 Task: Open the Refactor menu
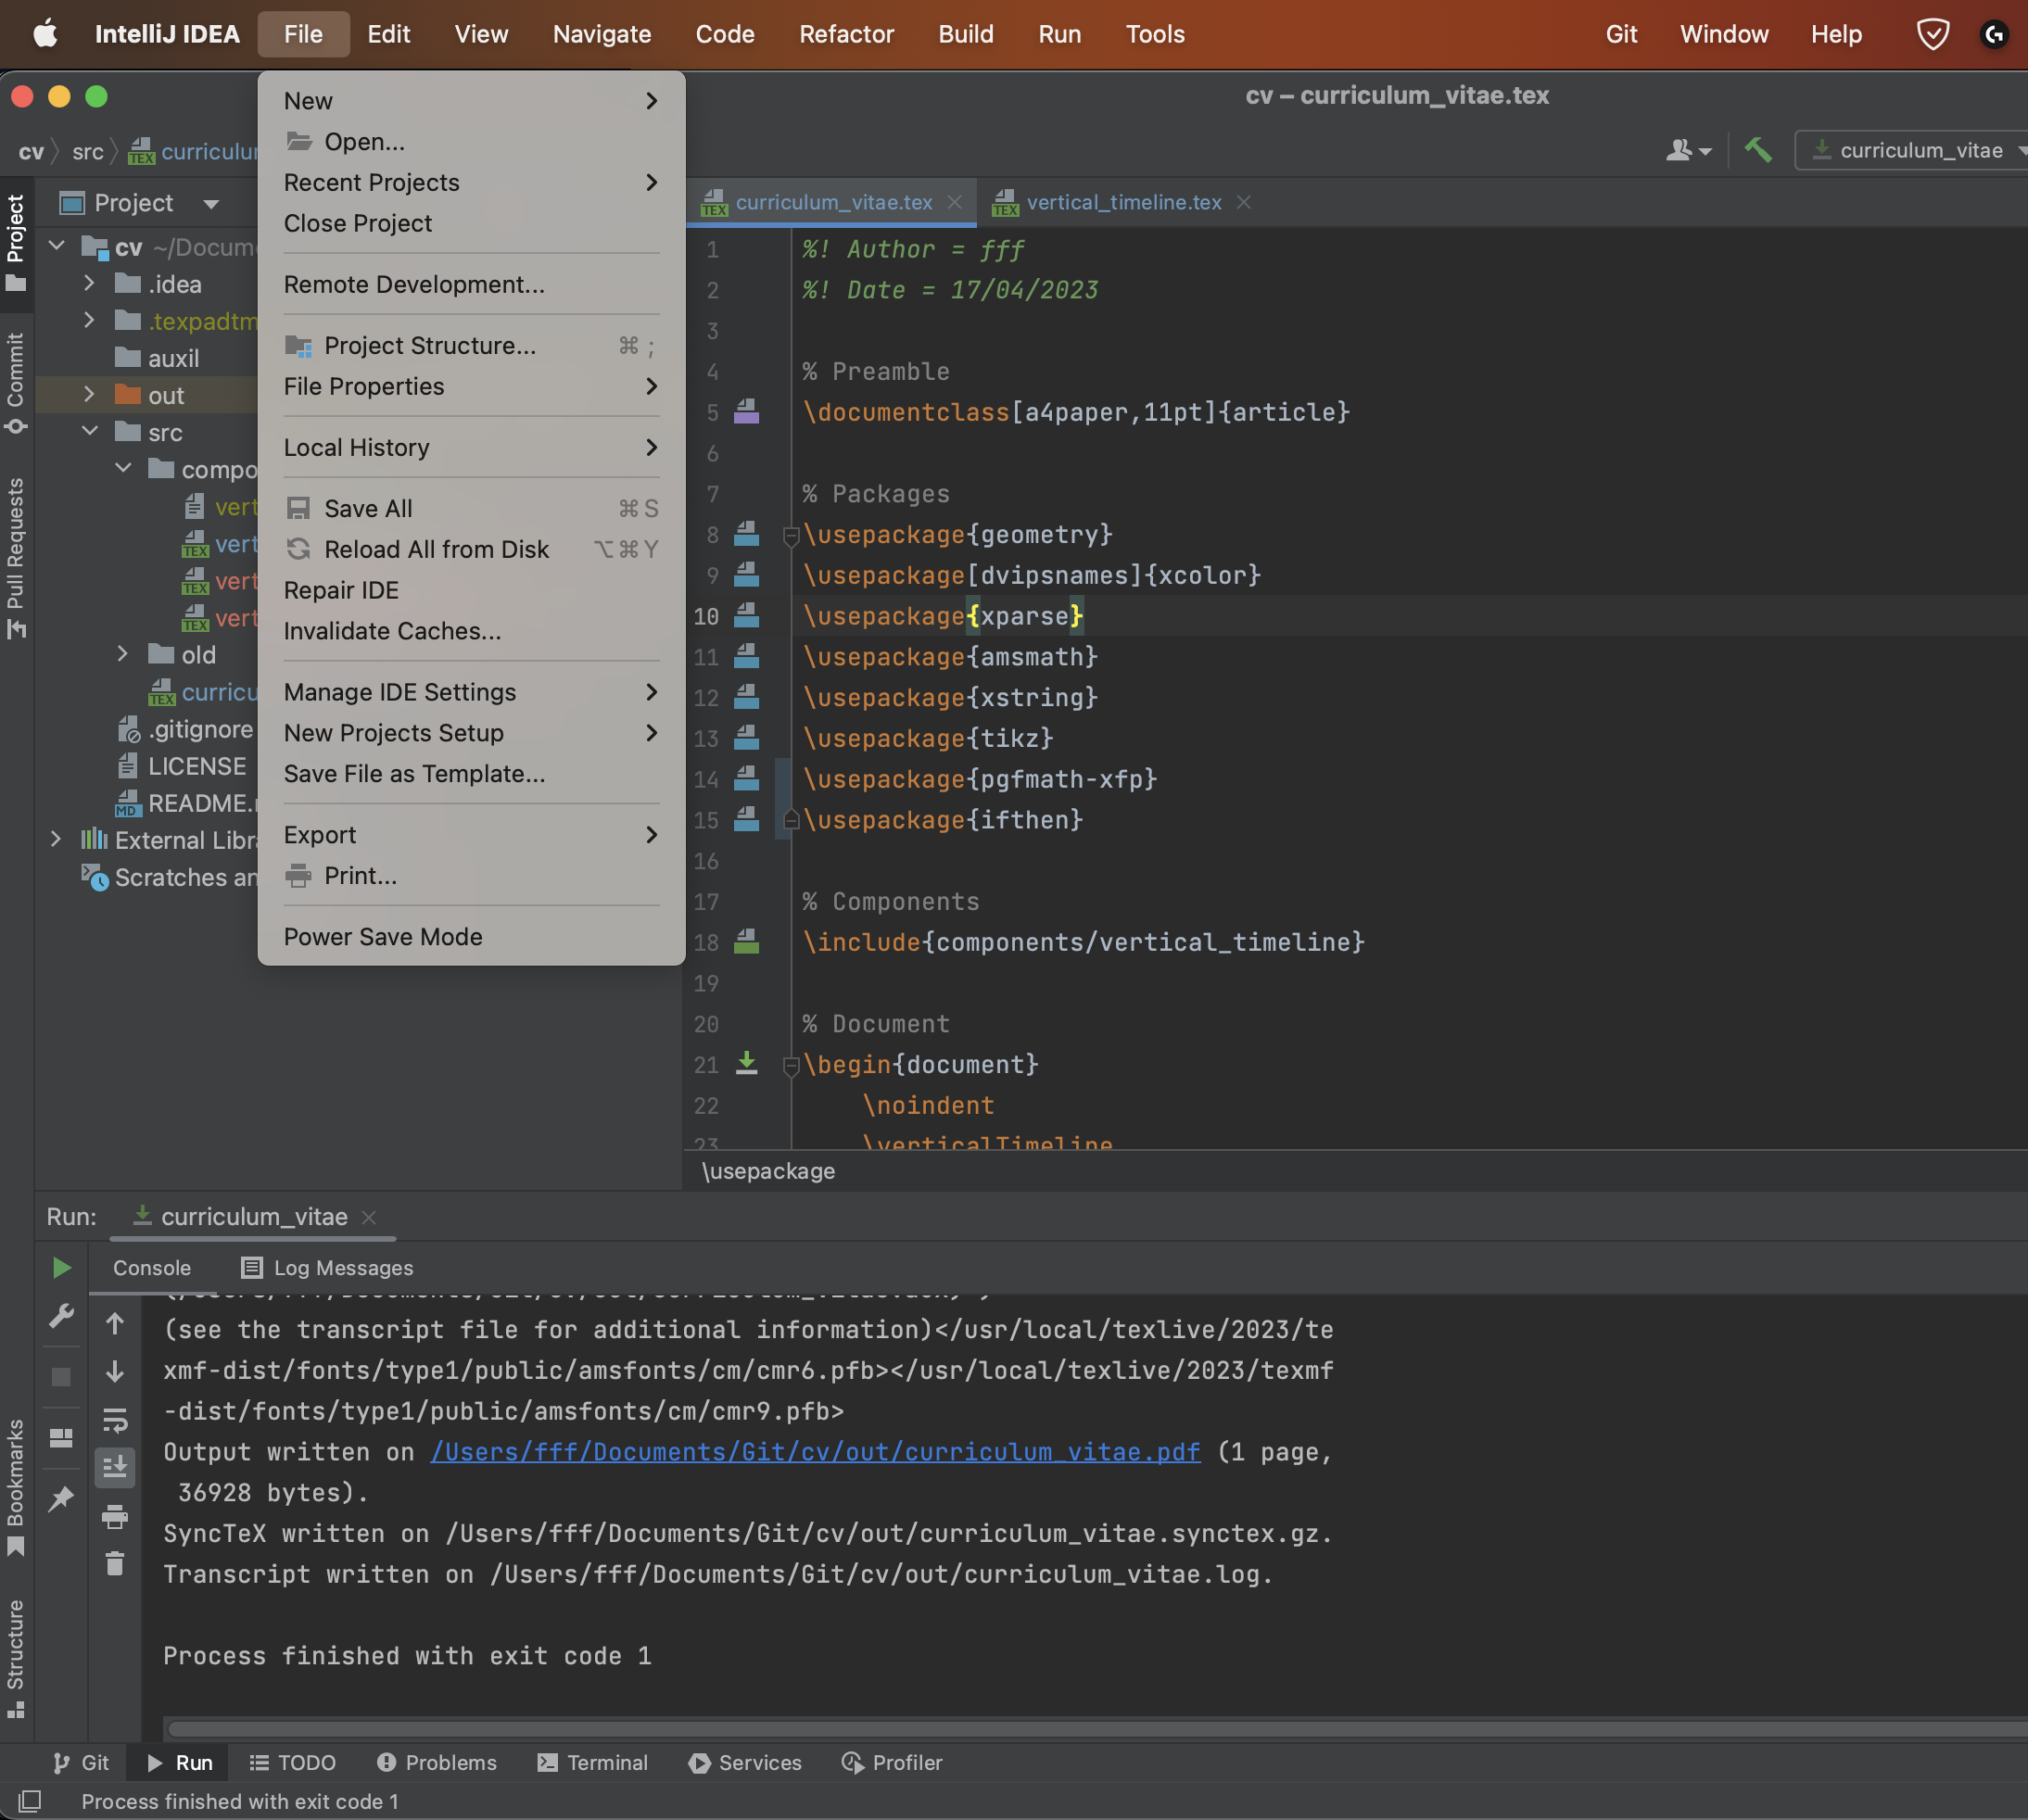click(846, 33)
